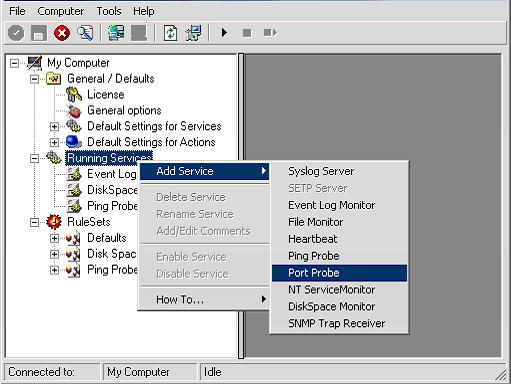Click the Ping Probe service icon
Viewport: 511px width, 384px height.
pos(74,206)
